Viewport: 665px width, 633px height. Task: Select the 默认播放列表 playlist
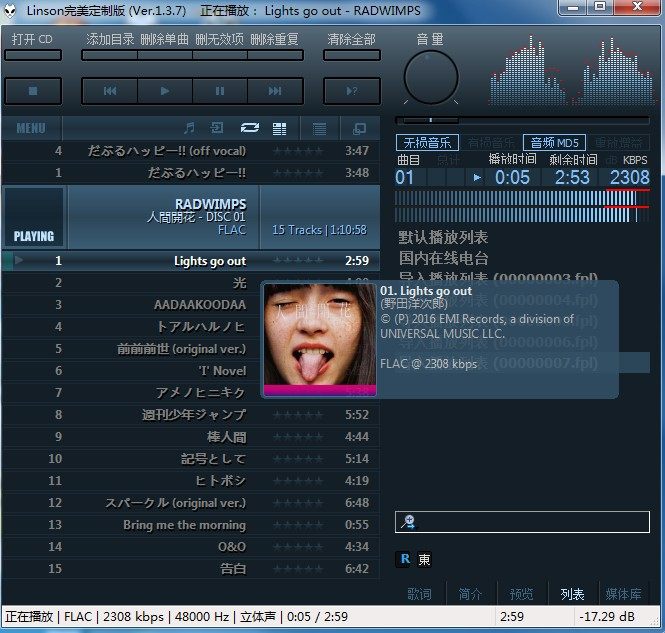(443, 237)
